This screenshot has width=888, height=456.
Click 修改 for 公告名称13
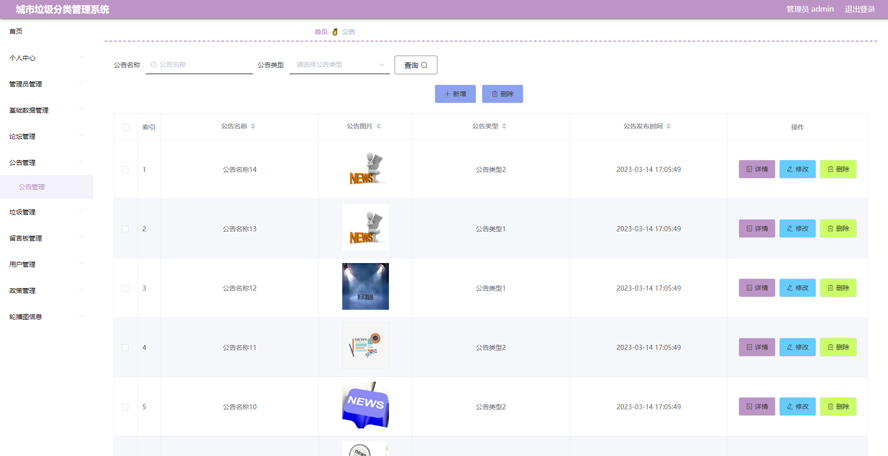[x=797, y=229]
